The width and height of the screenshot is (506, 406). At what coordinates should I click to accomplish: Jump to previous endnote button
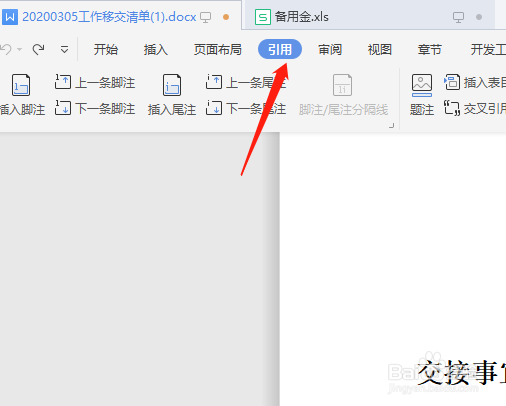point(246,82)
